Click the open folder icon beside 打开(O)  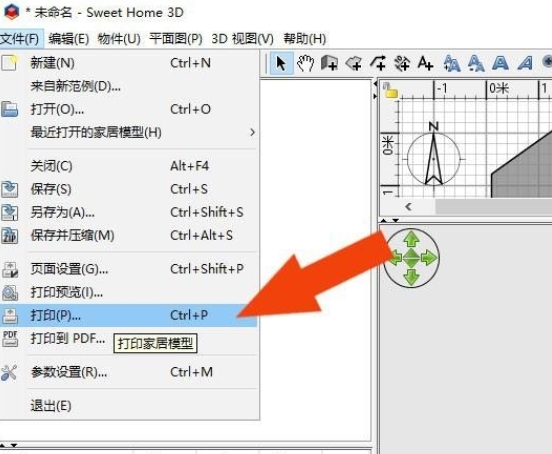[x=10, y=109]
